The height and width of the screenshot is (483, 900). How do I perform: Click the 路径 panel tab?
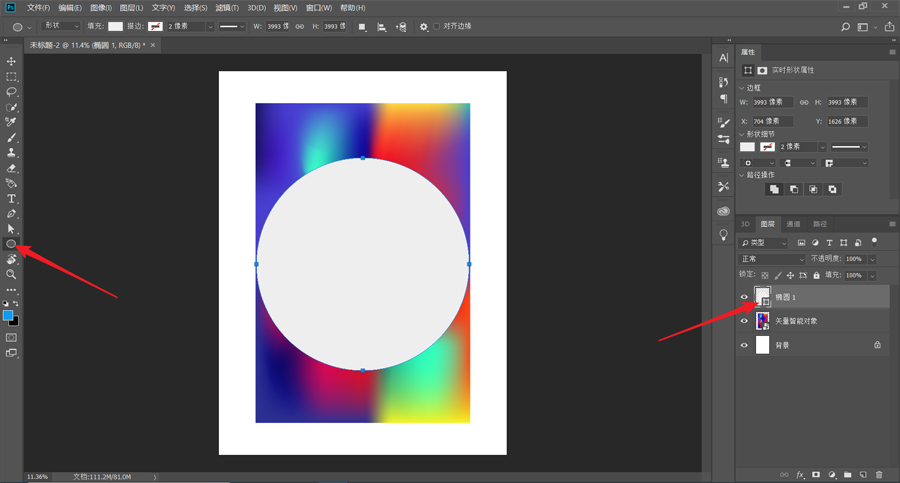pyautogui.click(x=820, y=224)
